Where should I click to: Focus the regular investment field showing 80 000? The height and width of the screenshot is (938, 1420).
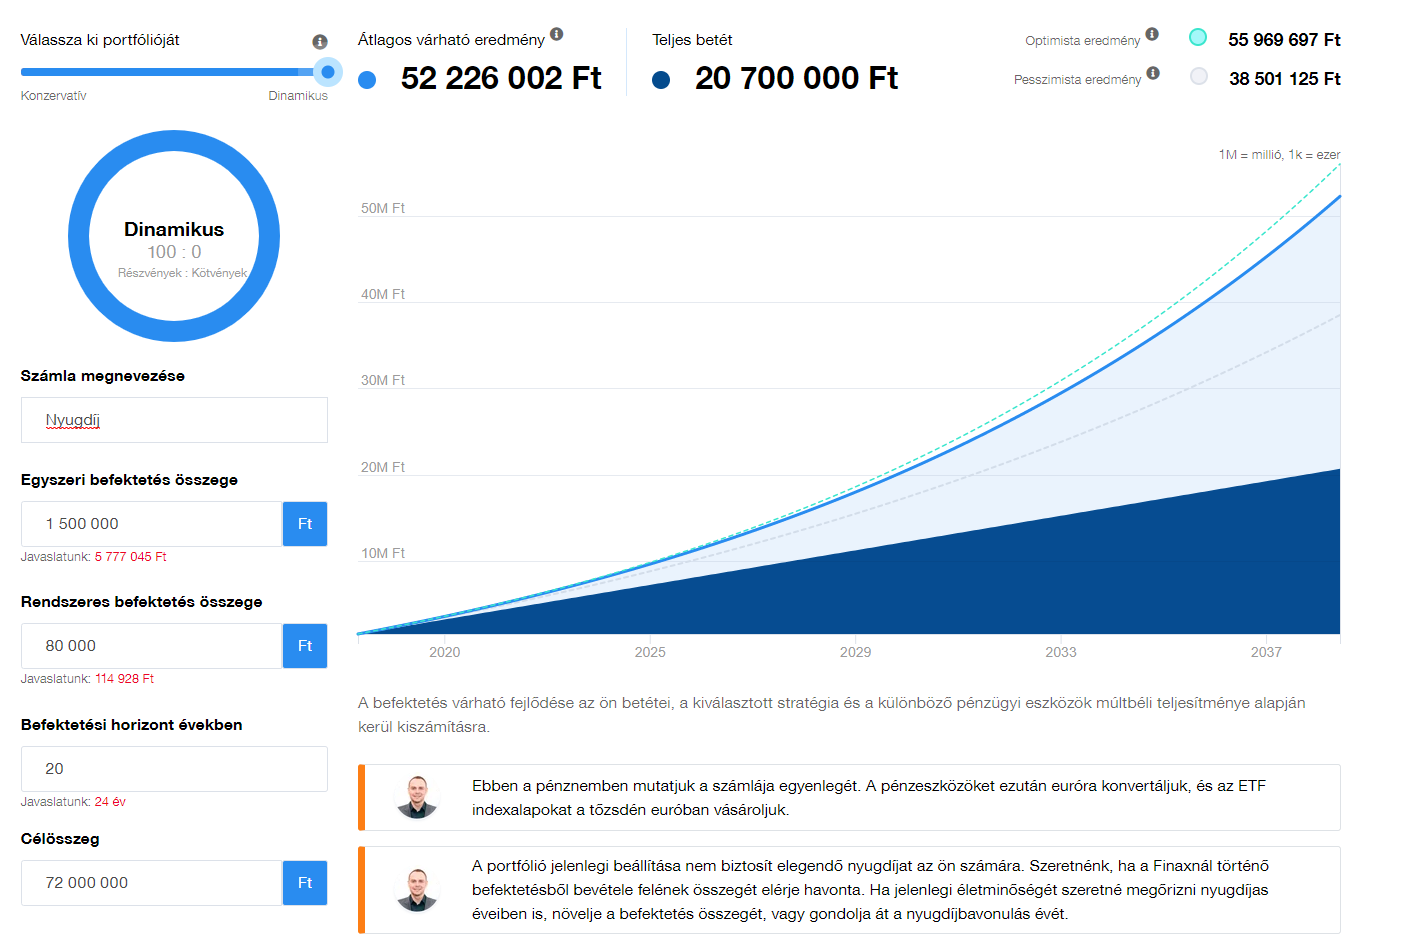(x=151, y=646)
